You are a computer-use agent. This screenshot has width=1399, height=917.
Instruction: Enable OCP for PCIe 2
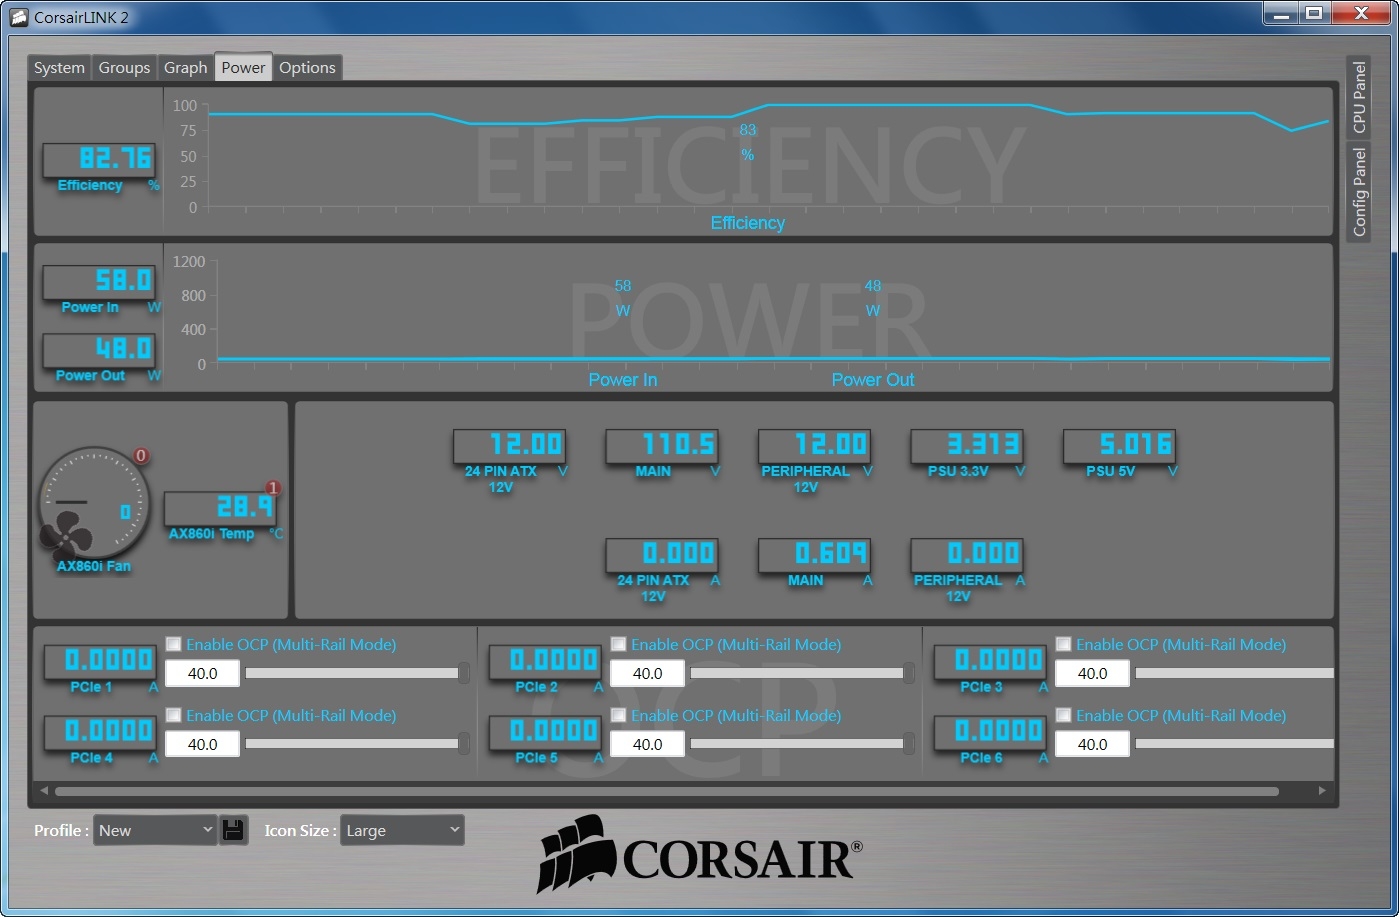pos(618,644)
